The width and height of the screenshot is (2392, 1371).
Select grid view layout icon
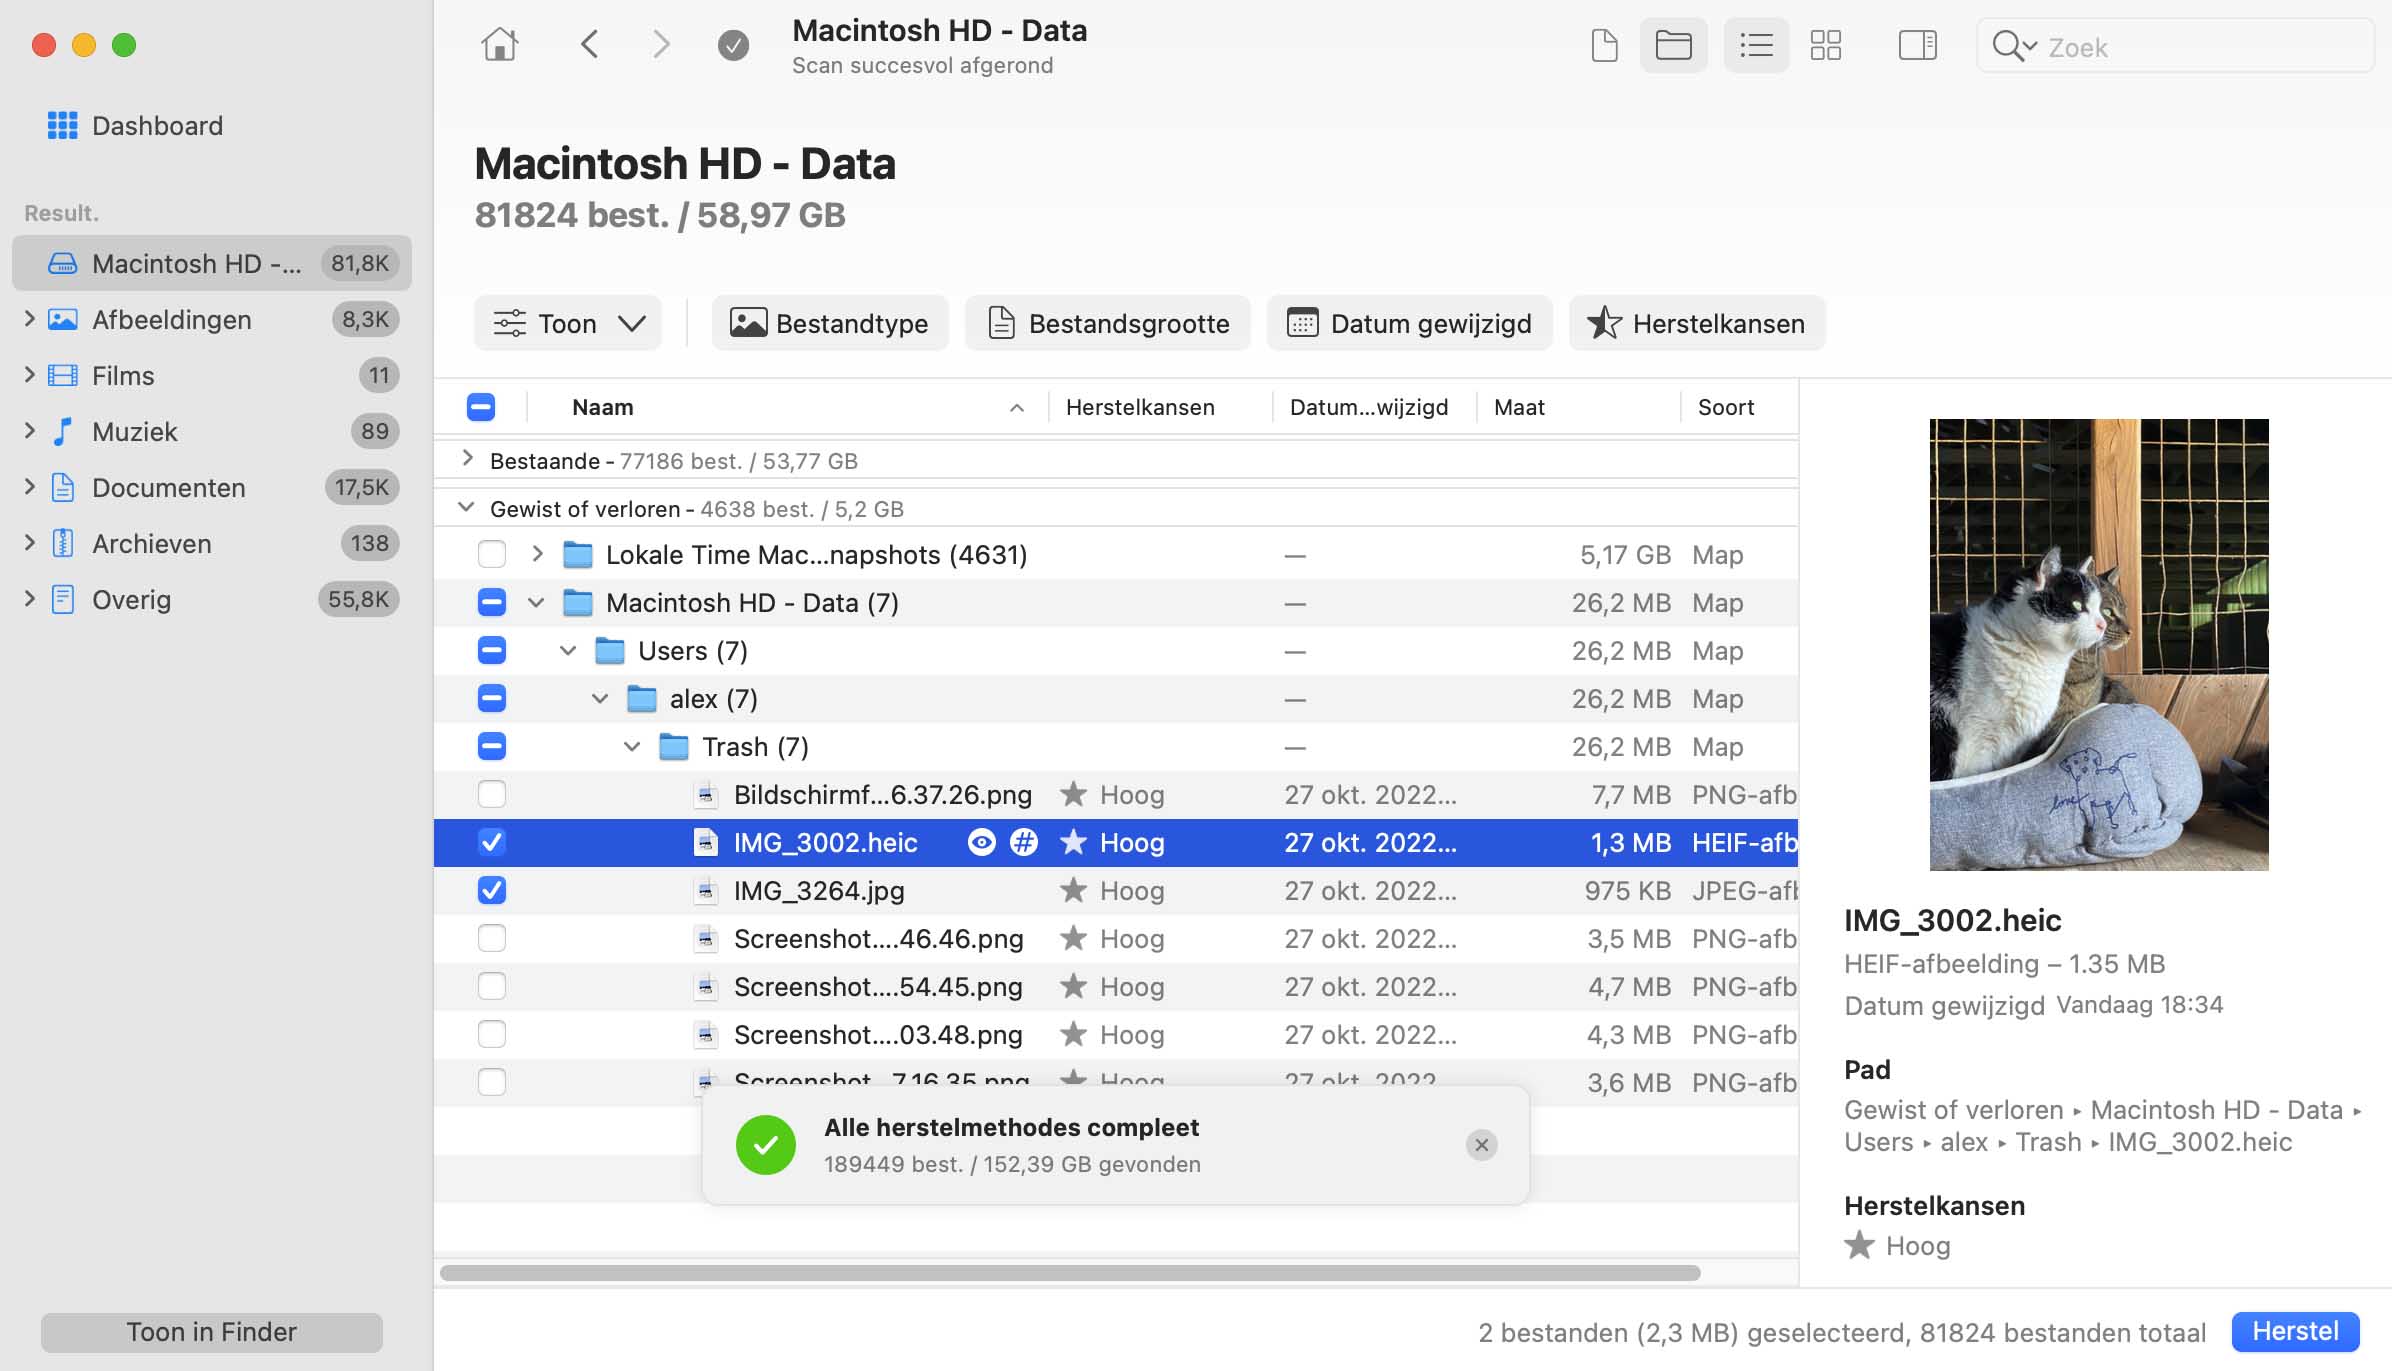pyautogui.click(x=1825, y=45)
